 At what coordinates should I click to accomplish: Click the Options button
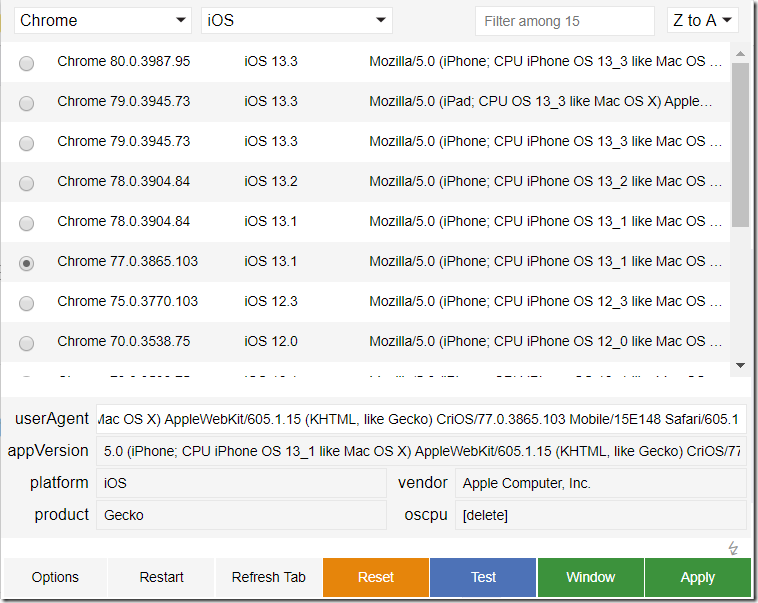click(x=55, y=577)
